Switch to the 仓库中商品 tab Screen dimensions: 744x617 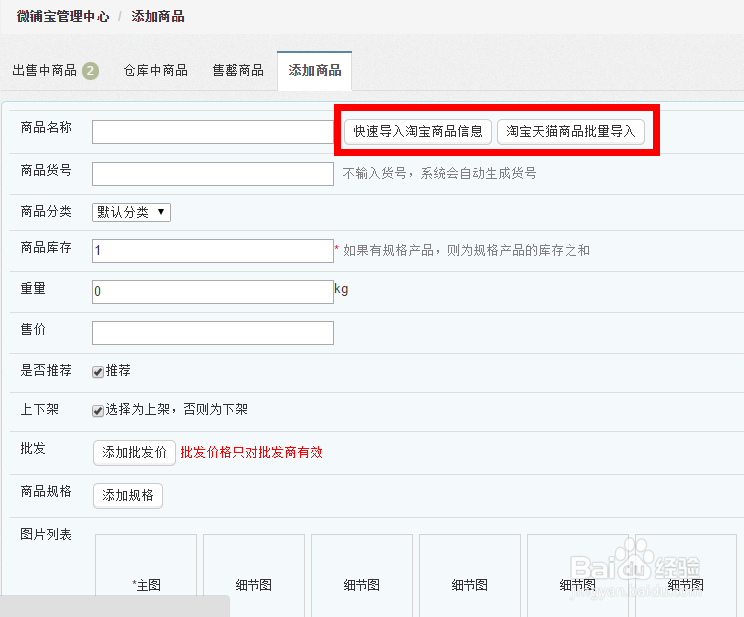tap(156, 71)
